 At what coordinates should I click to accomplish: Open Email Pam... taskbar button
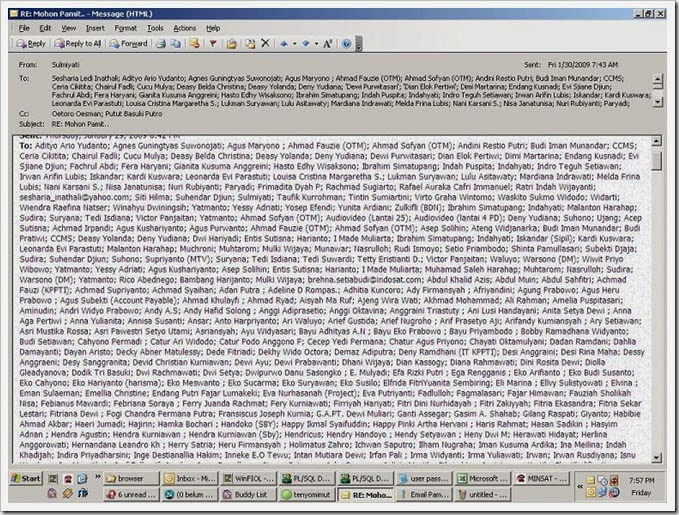[424, 494]
